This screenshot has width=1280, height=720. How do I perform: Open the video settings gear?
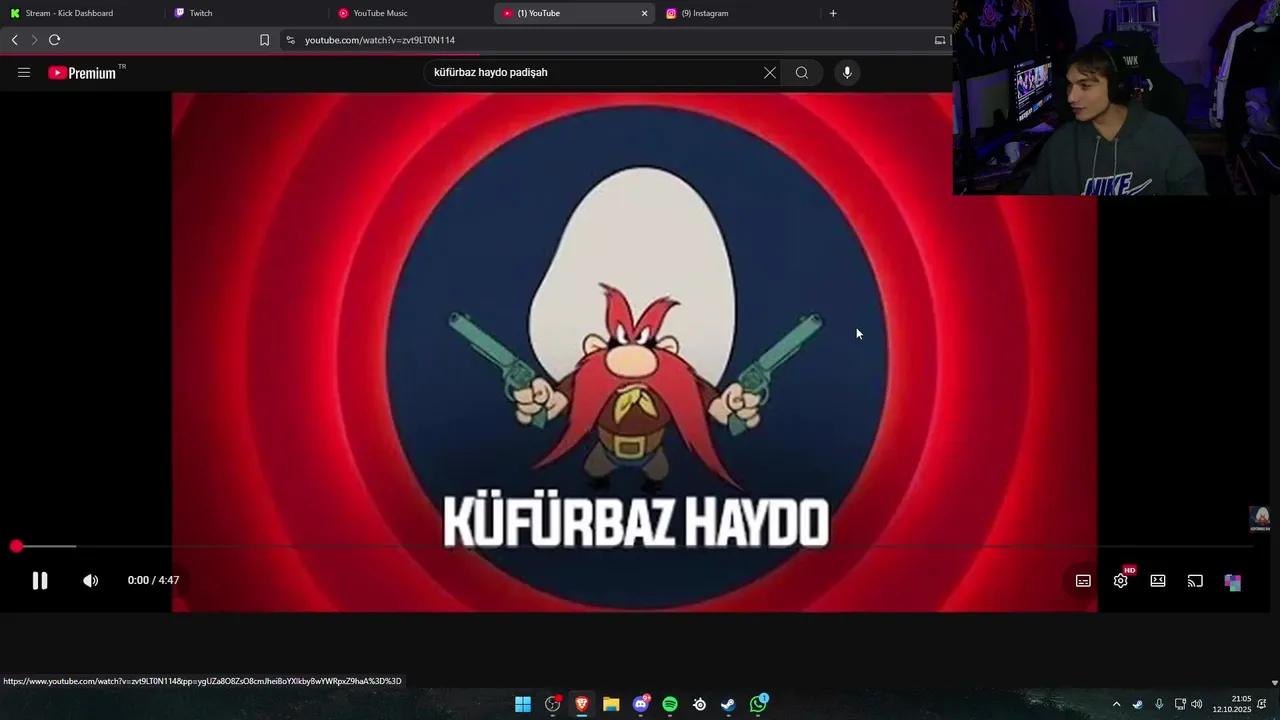pos(1121,580)
